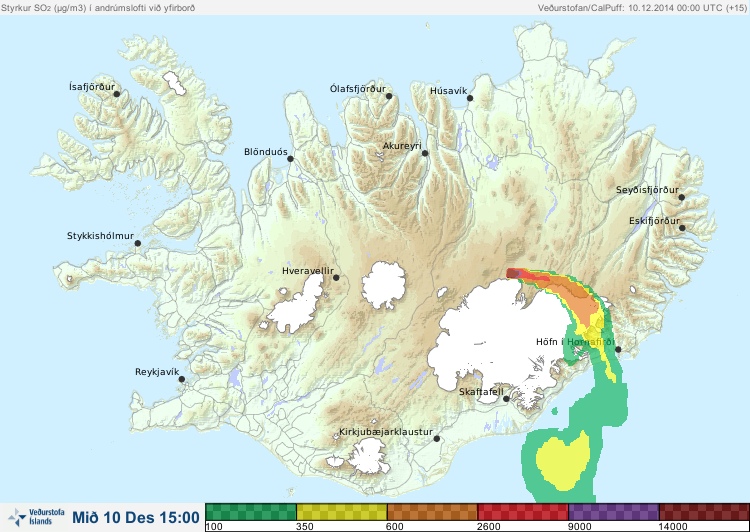Click the 'Skaftafell' label text
750x532 pixels.
481,392
